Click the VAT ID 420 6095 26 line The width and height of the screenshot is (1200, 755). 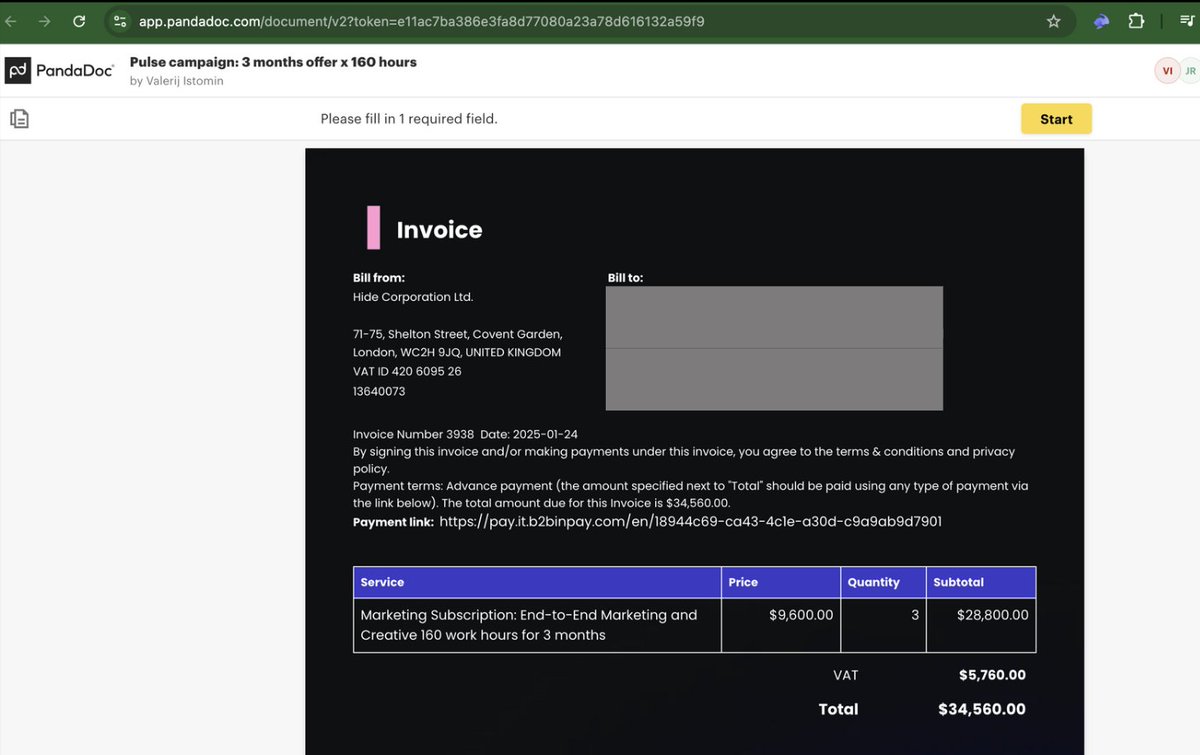pyautogui.click(x=407, y=371)
